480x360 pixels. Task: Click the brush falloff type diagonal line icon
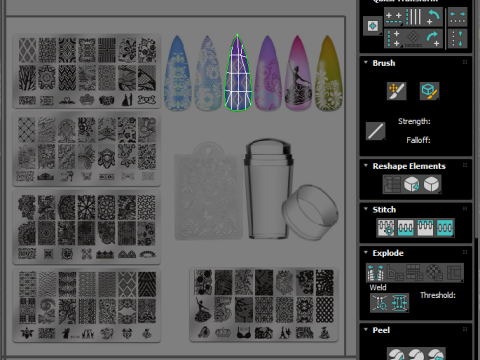pyautogui.click(x=376, y=131)
